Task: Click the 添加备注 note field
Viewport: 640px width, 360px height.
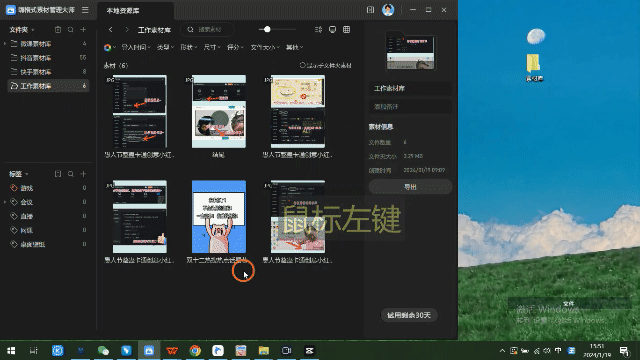Action: coord(410,107)
